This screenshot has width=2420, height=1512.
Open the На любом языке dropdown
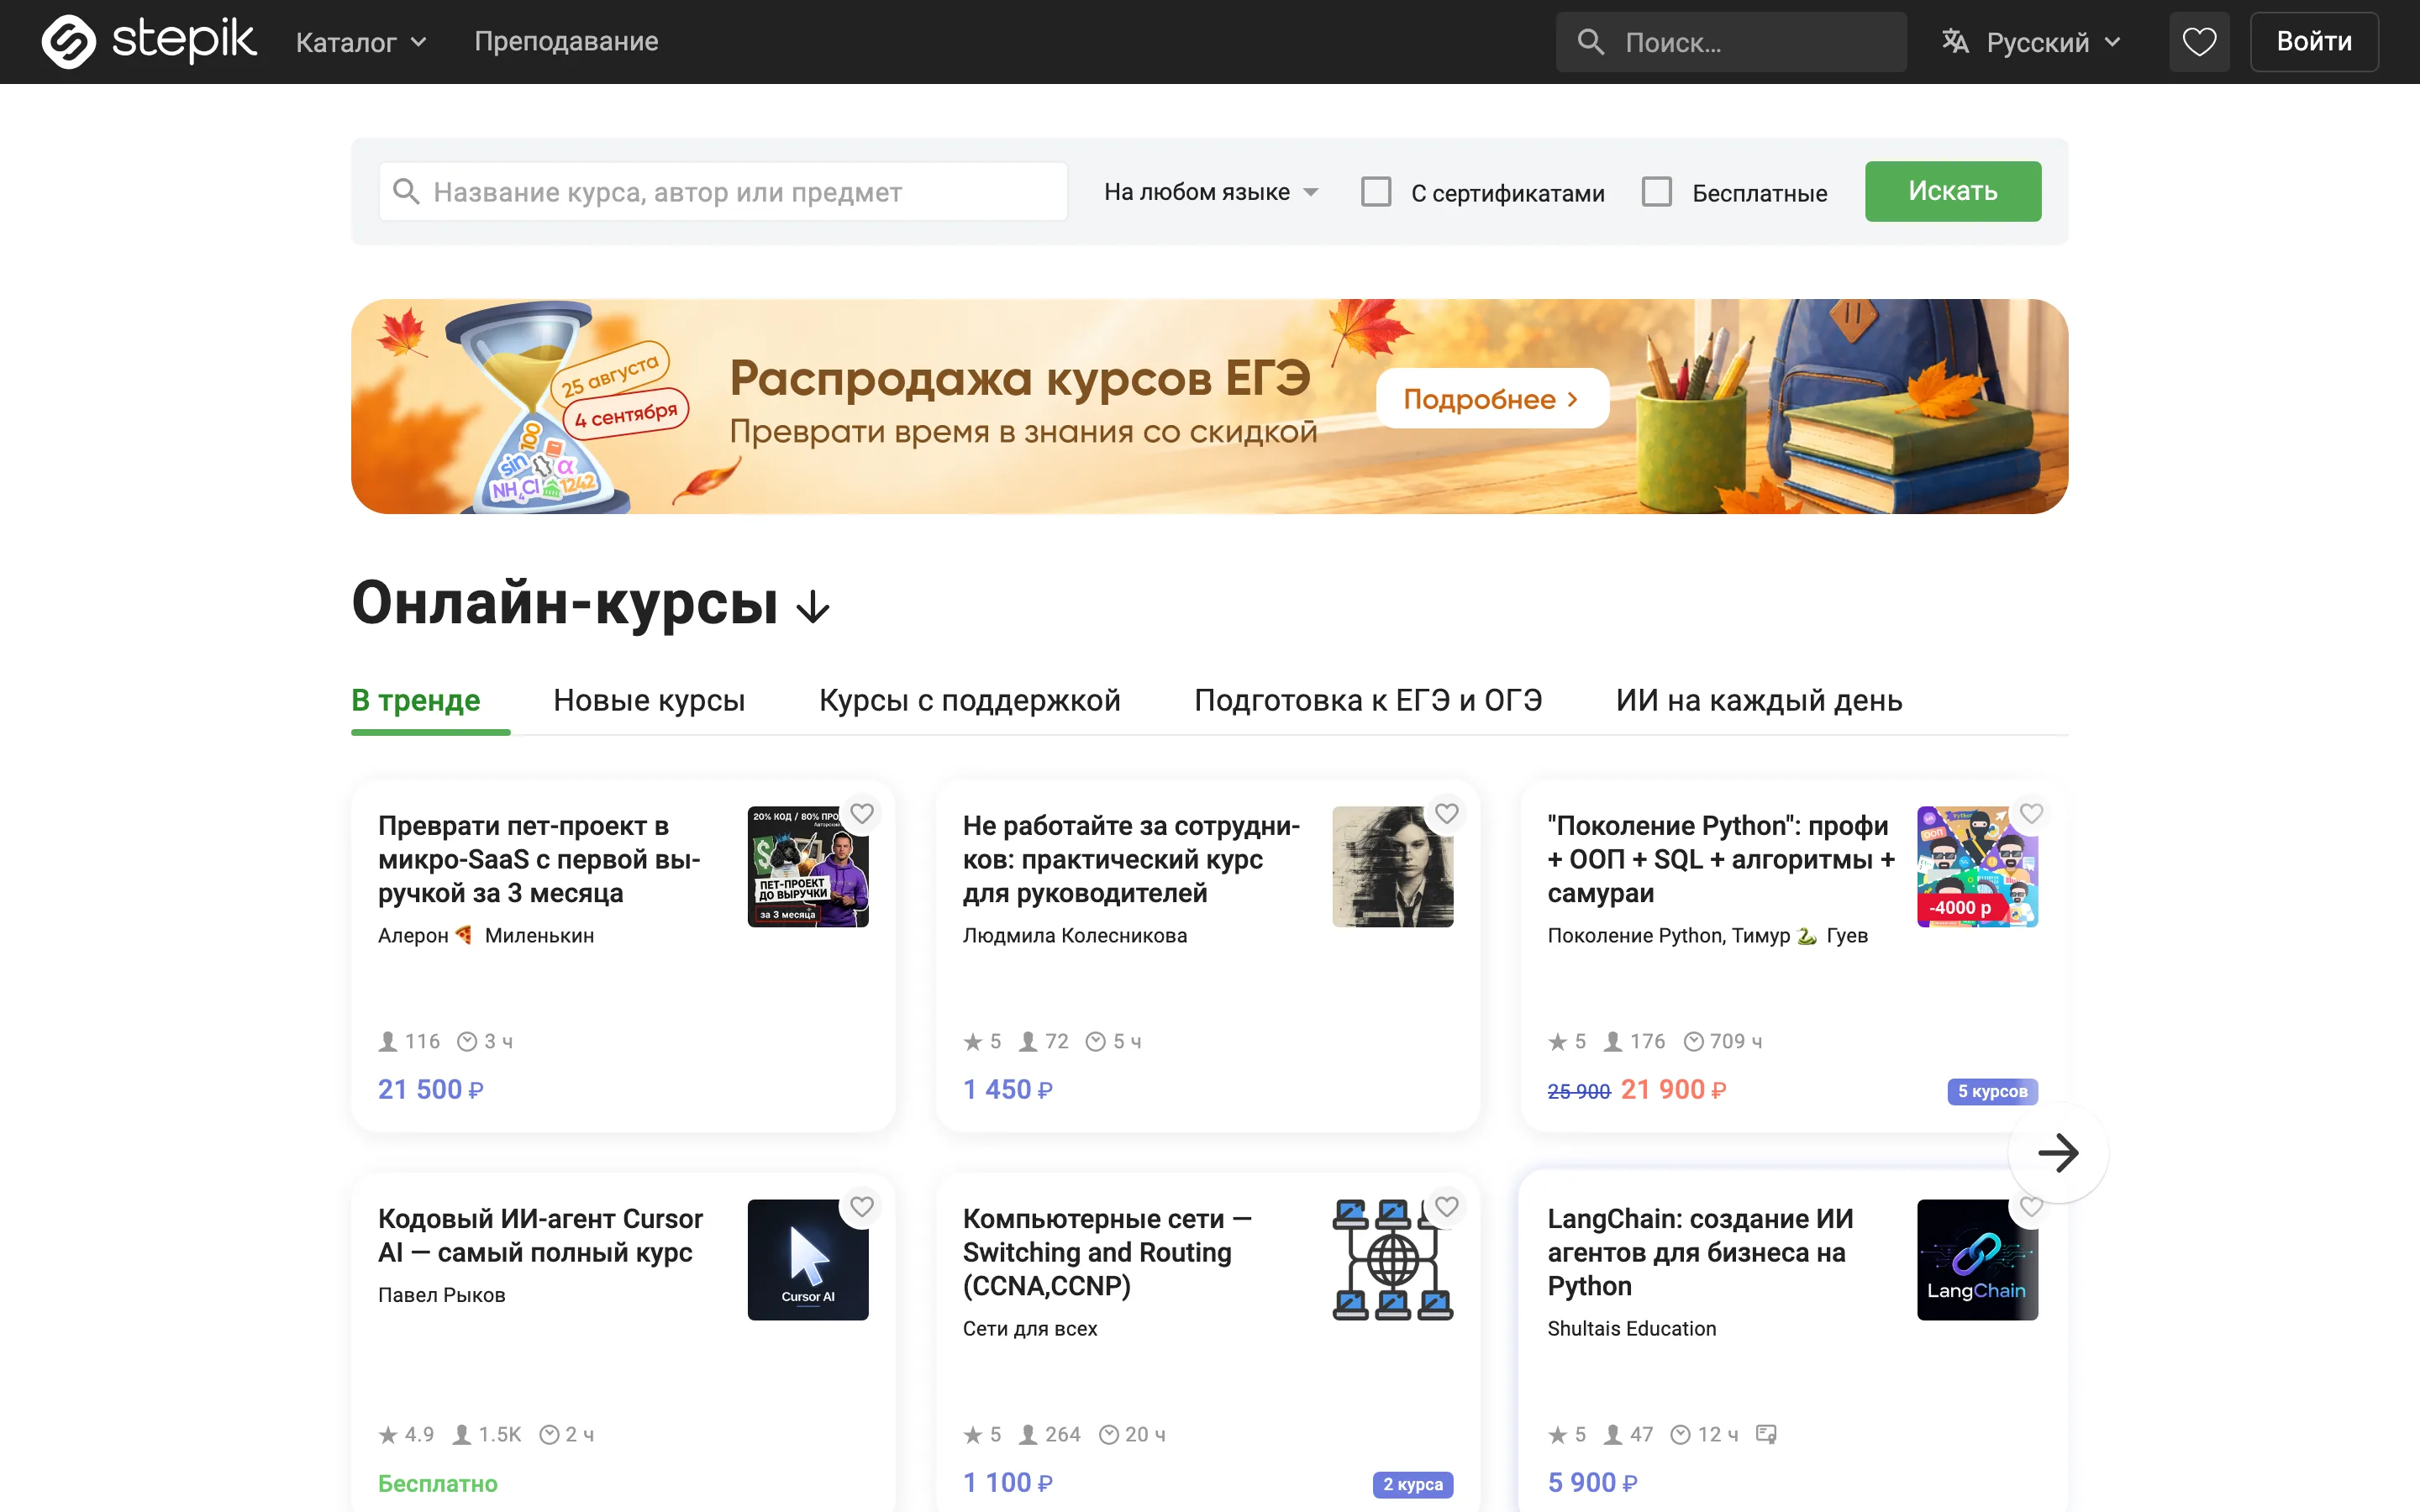point(1211,192)
